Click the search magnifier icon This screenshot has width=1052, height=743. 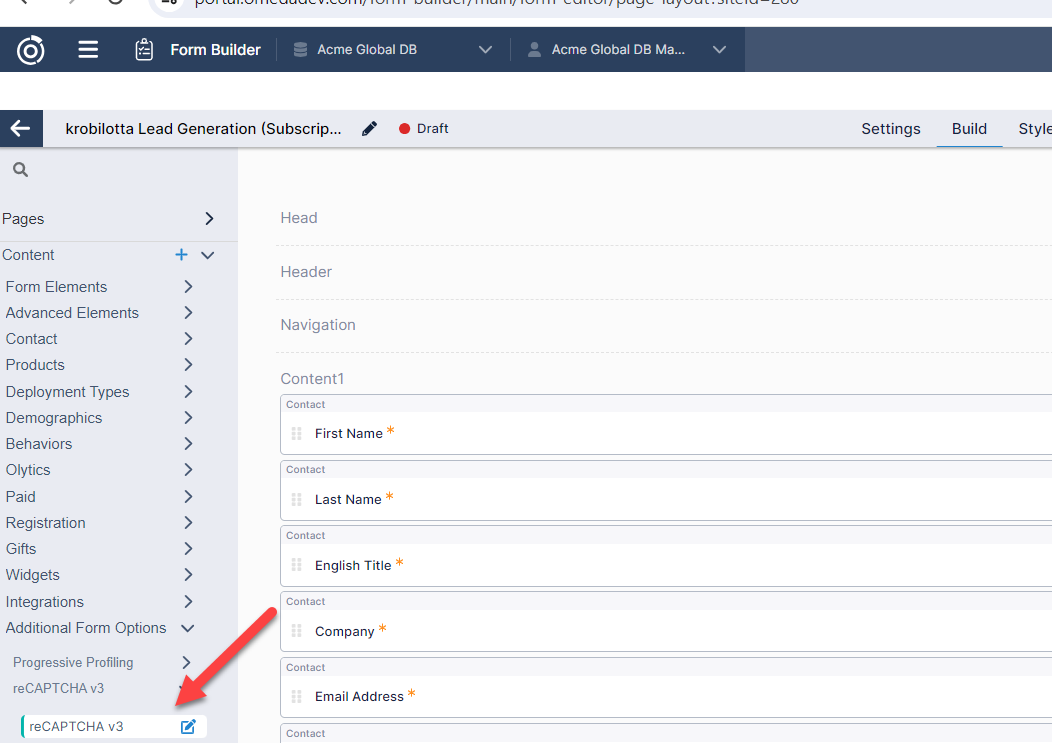tap(20, 170)
